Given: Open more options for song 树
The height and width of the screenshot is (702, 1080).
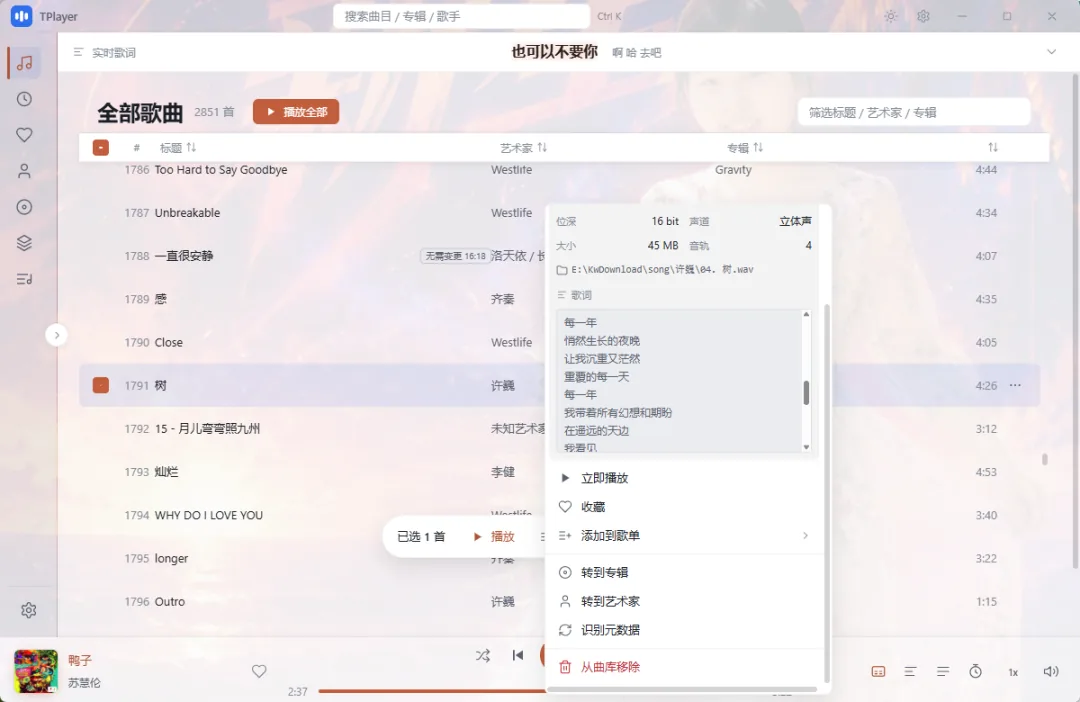Looking at the screenshot, I should (1015, 385).
